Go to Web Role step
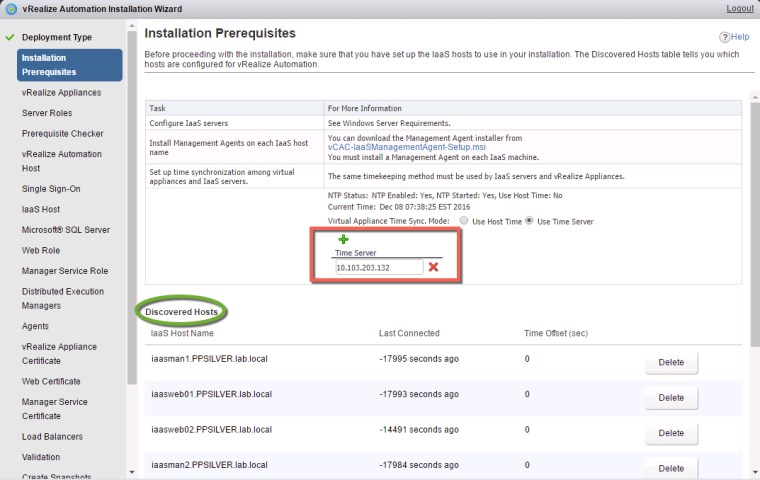 tap(41, 250)
